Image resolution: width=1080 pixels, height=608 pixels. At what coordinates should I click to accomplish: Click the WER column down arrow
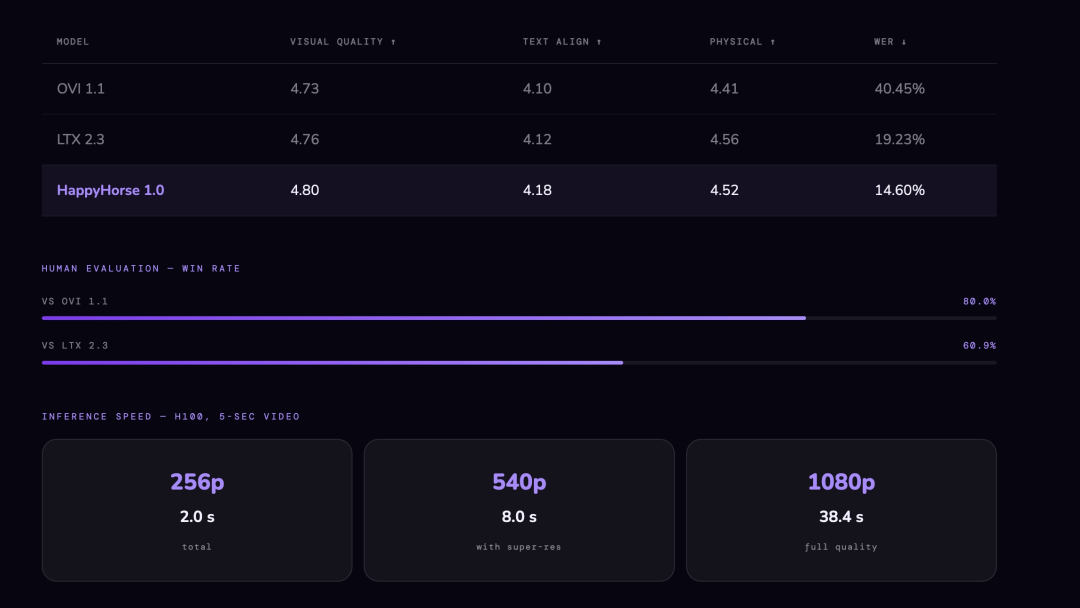904,42
